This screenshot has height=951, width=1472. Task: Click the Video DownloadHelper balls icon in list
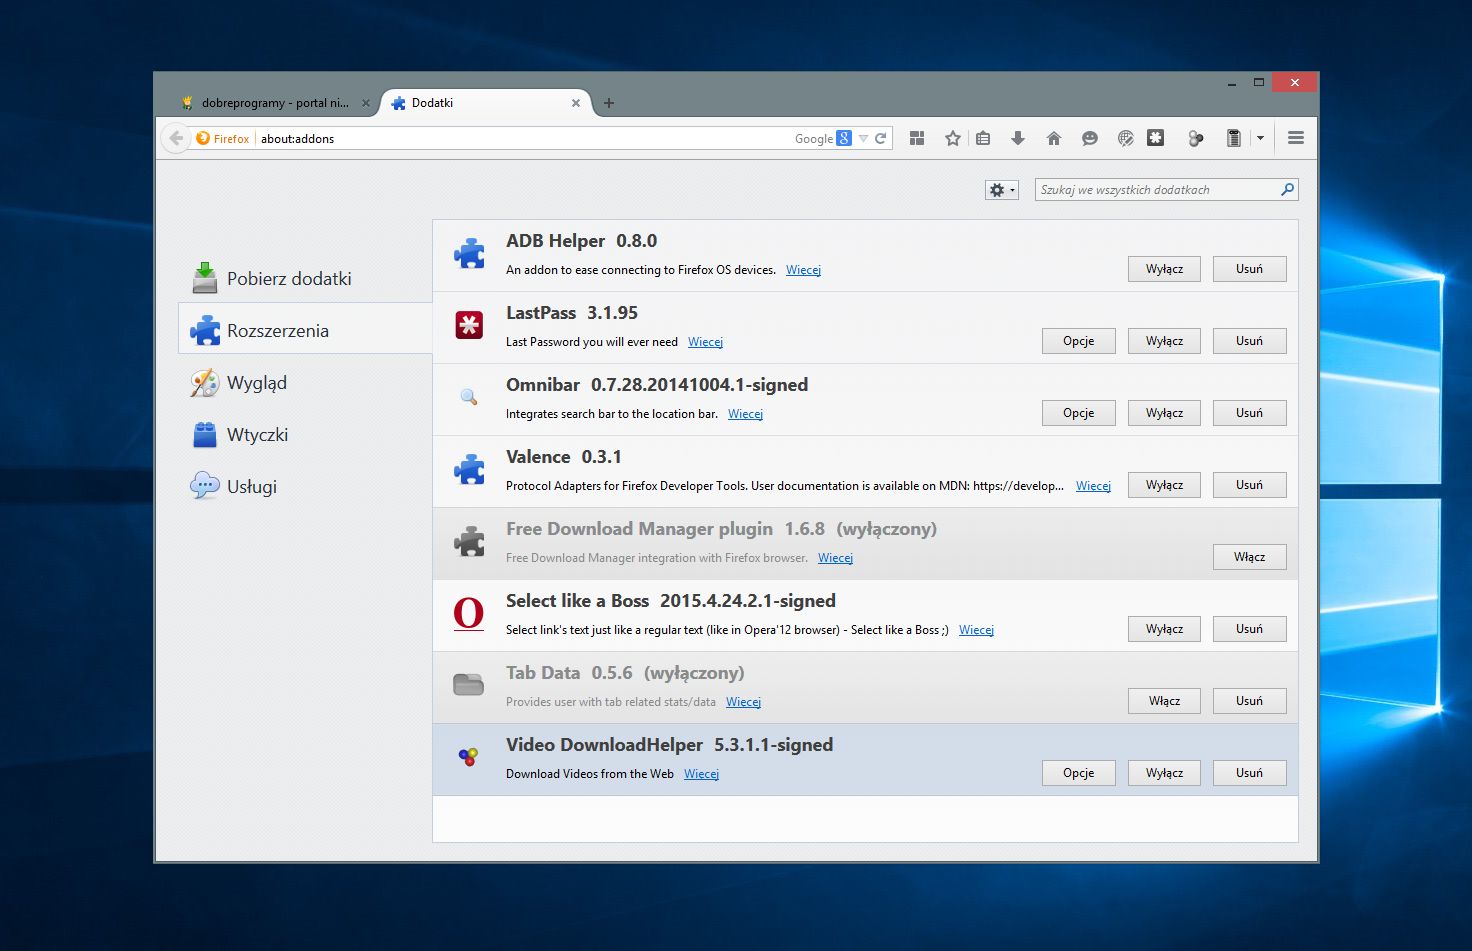tap(468, 757)
